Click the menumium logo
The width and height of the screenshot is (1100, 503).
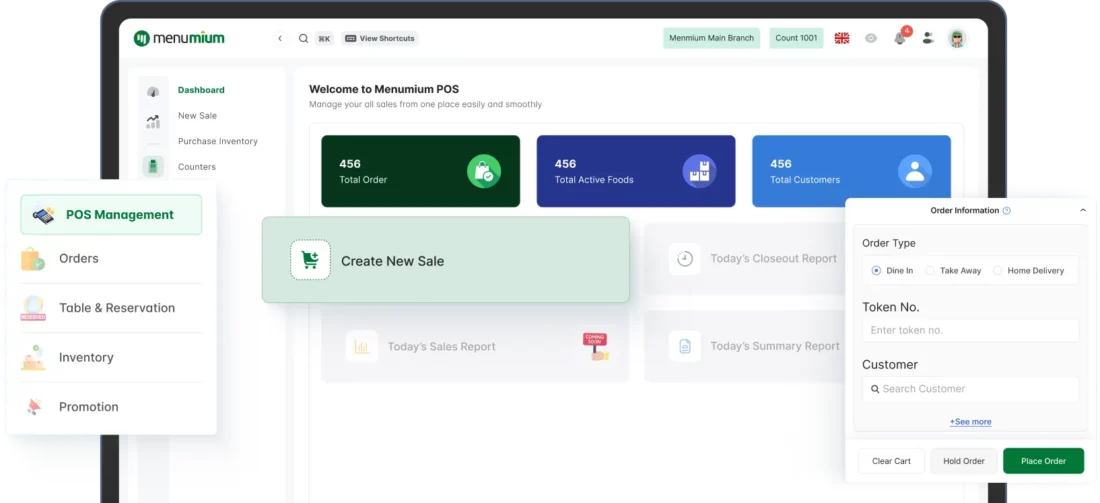point(179,38)
